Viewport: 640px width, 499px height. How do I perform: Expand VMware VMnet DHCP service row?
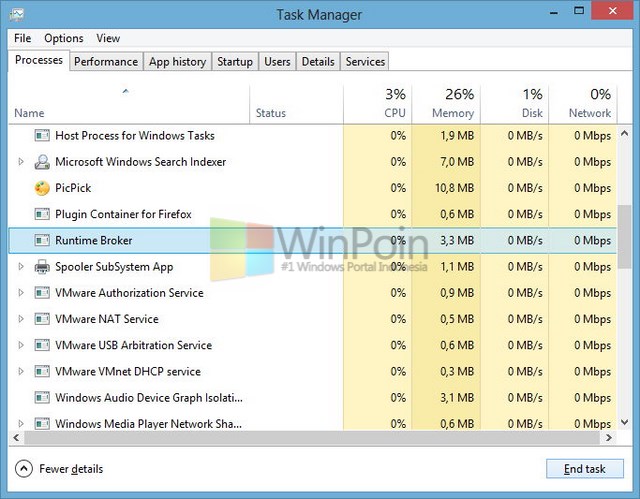tap(21, 371)
